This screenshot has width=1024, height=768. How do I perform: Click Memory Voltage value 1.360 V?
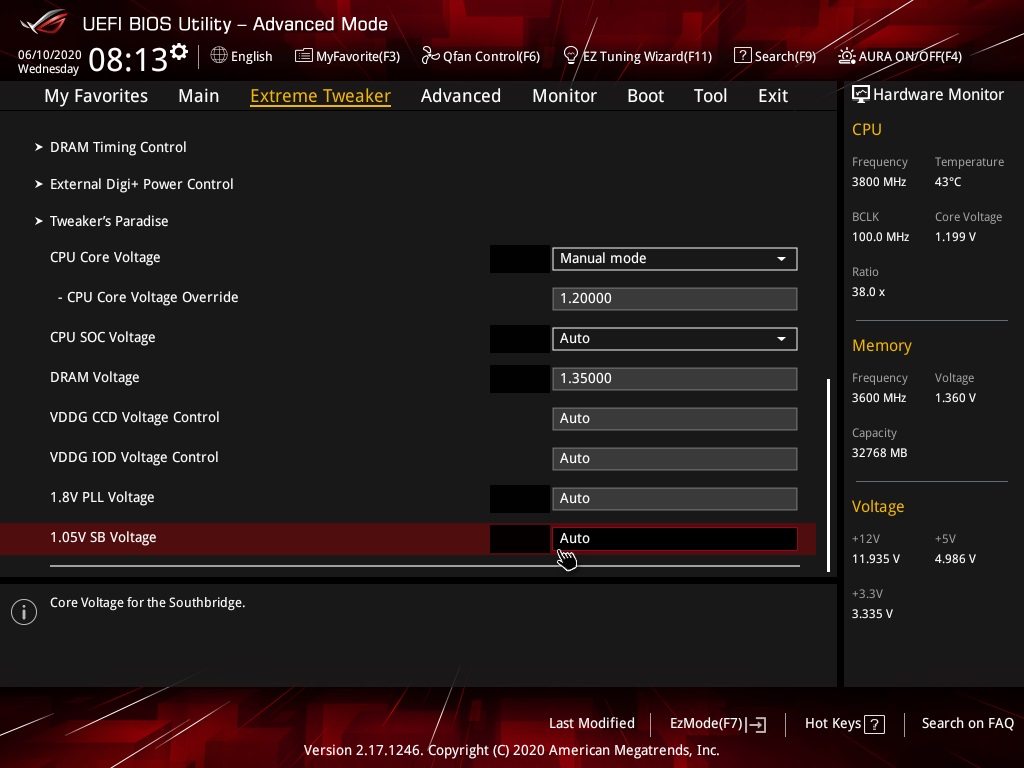tap(955, 397)
